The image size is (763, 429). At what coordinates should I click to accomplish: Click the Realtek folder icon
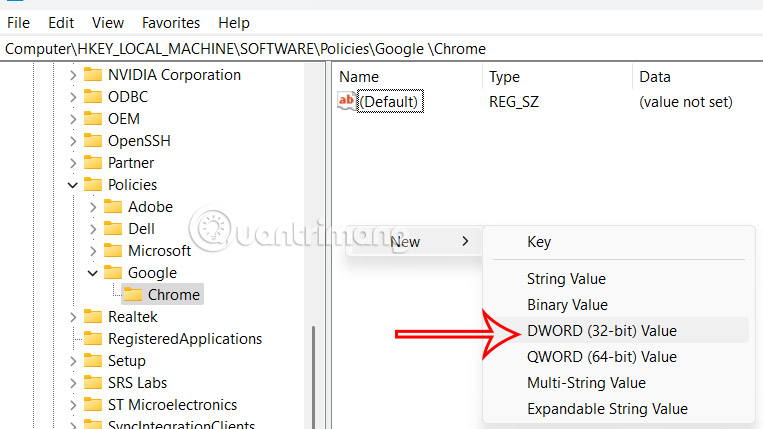pyautogui.click(x=93, y=317)
